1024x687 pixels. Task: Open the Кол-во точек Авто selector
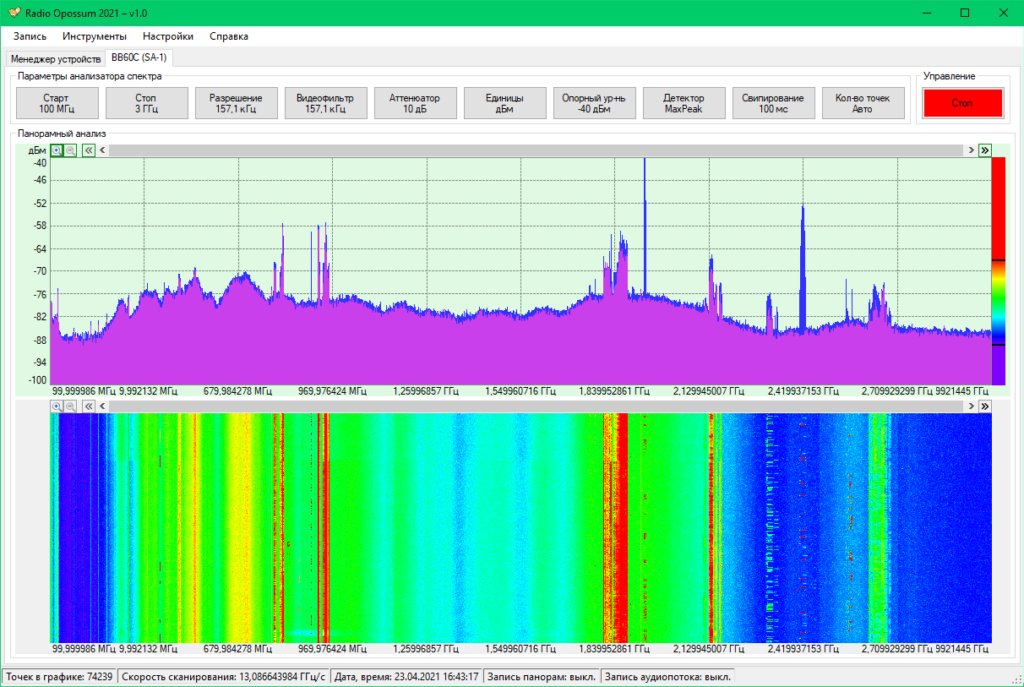[863, 103]
